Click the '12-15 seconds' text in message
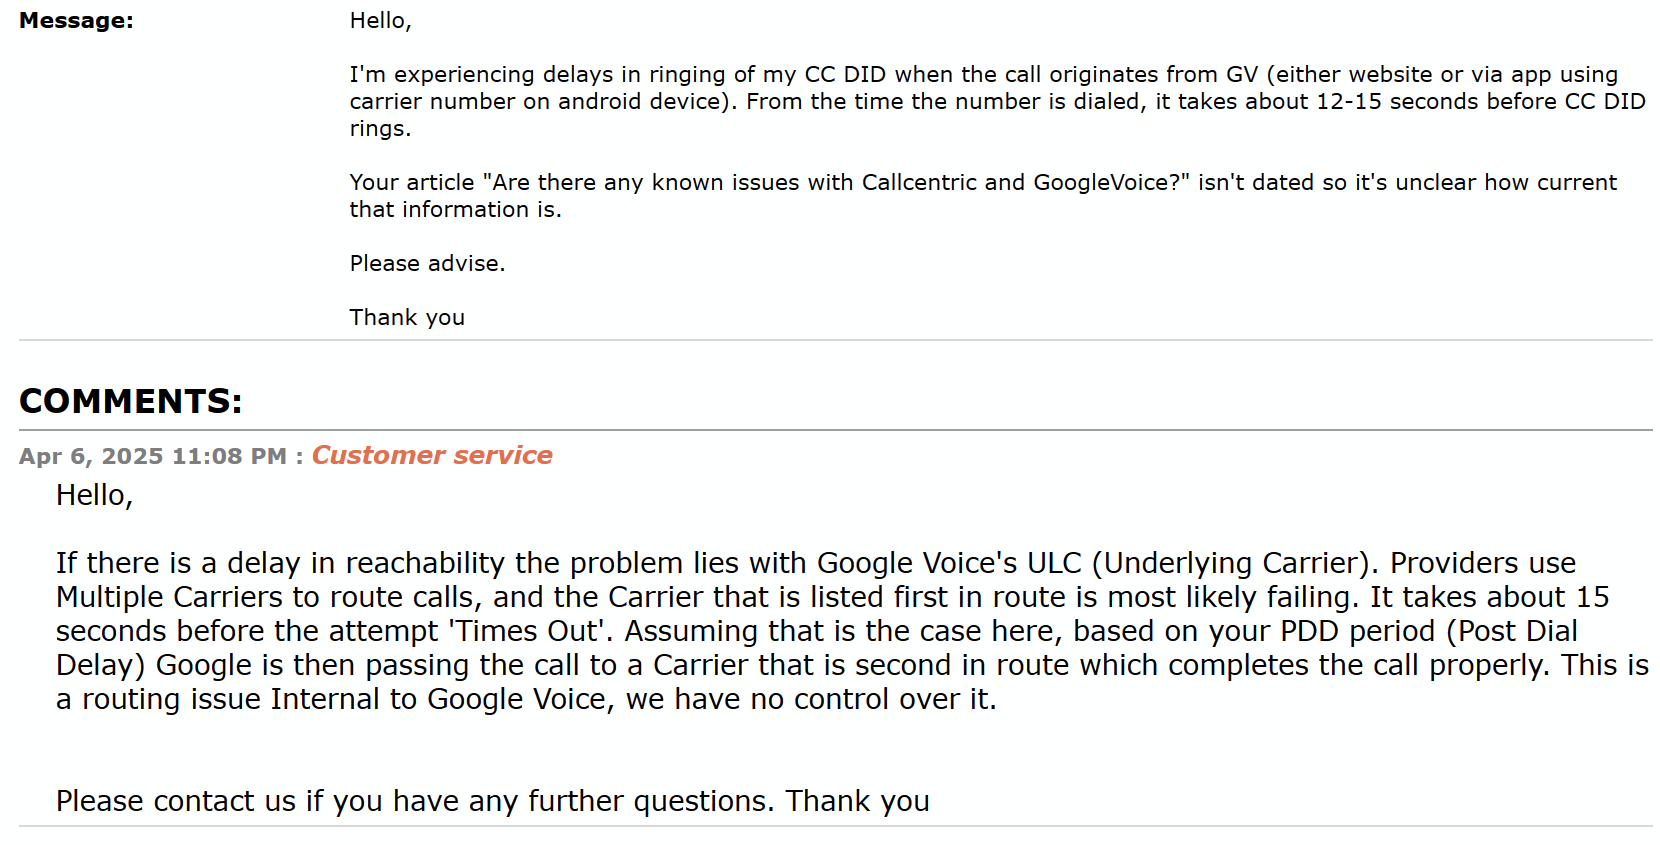 [x=1397, y=102]
